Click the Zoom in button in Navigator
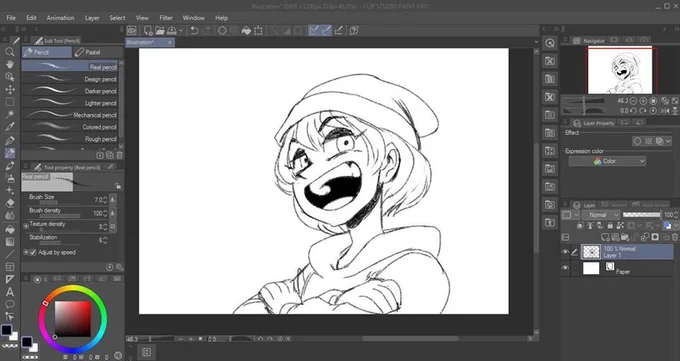Image resolution: width=680 pixels, height=361 pixels. point(643,101)
